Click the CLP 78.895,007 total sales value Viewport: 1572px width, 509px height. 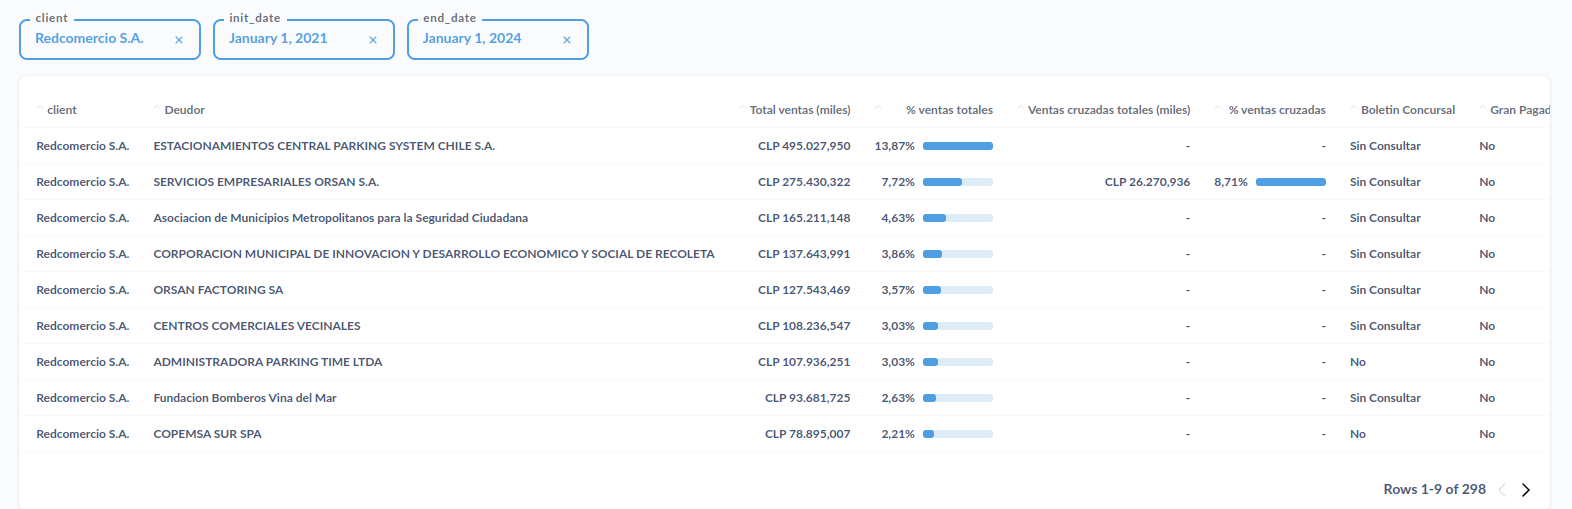(808, 434)
